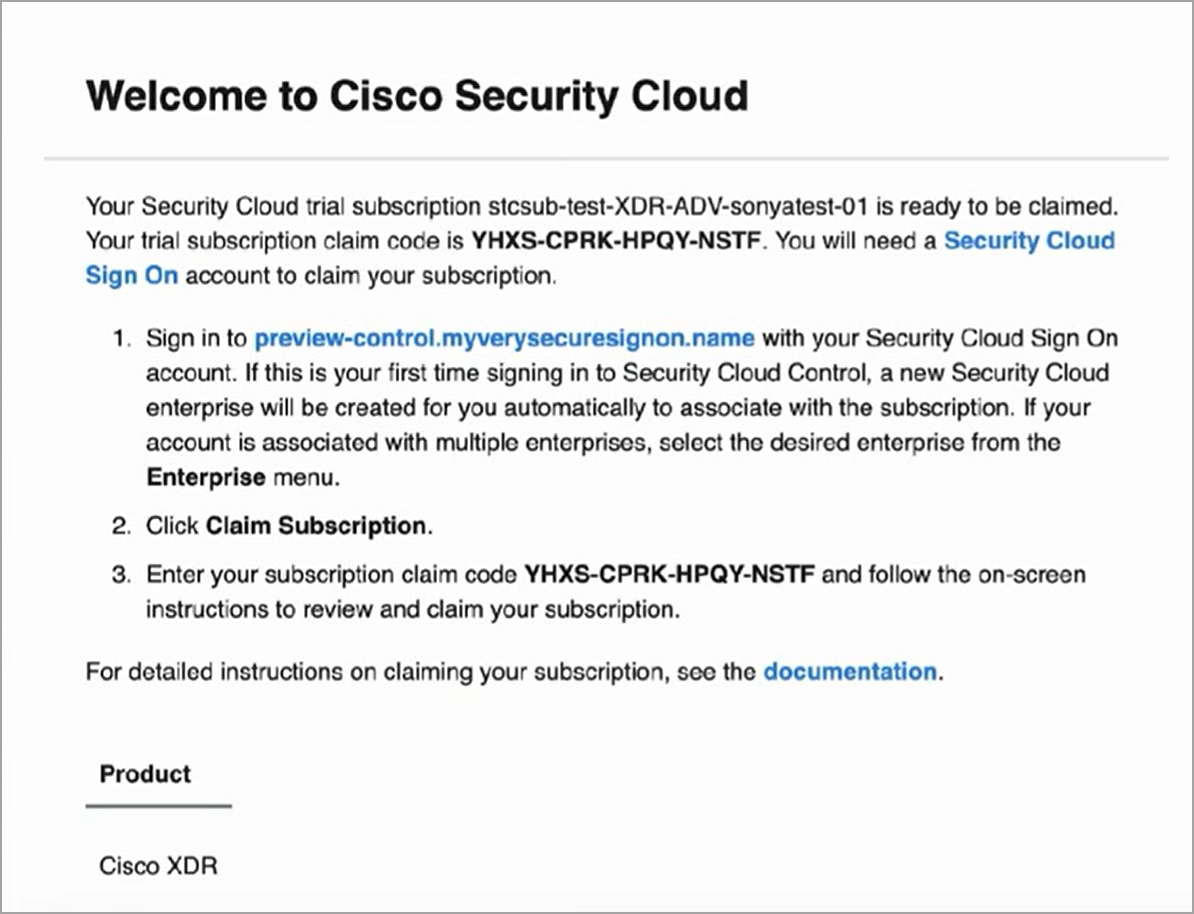Screen dimensions: 1194x914
Task: Click the 'Sign On' link text
Action: coord(132,275)
